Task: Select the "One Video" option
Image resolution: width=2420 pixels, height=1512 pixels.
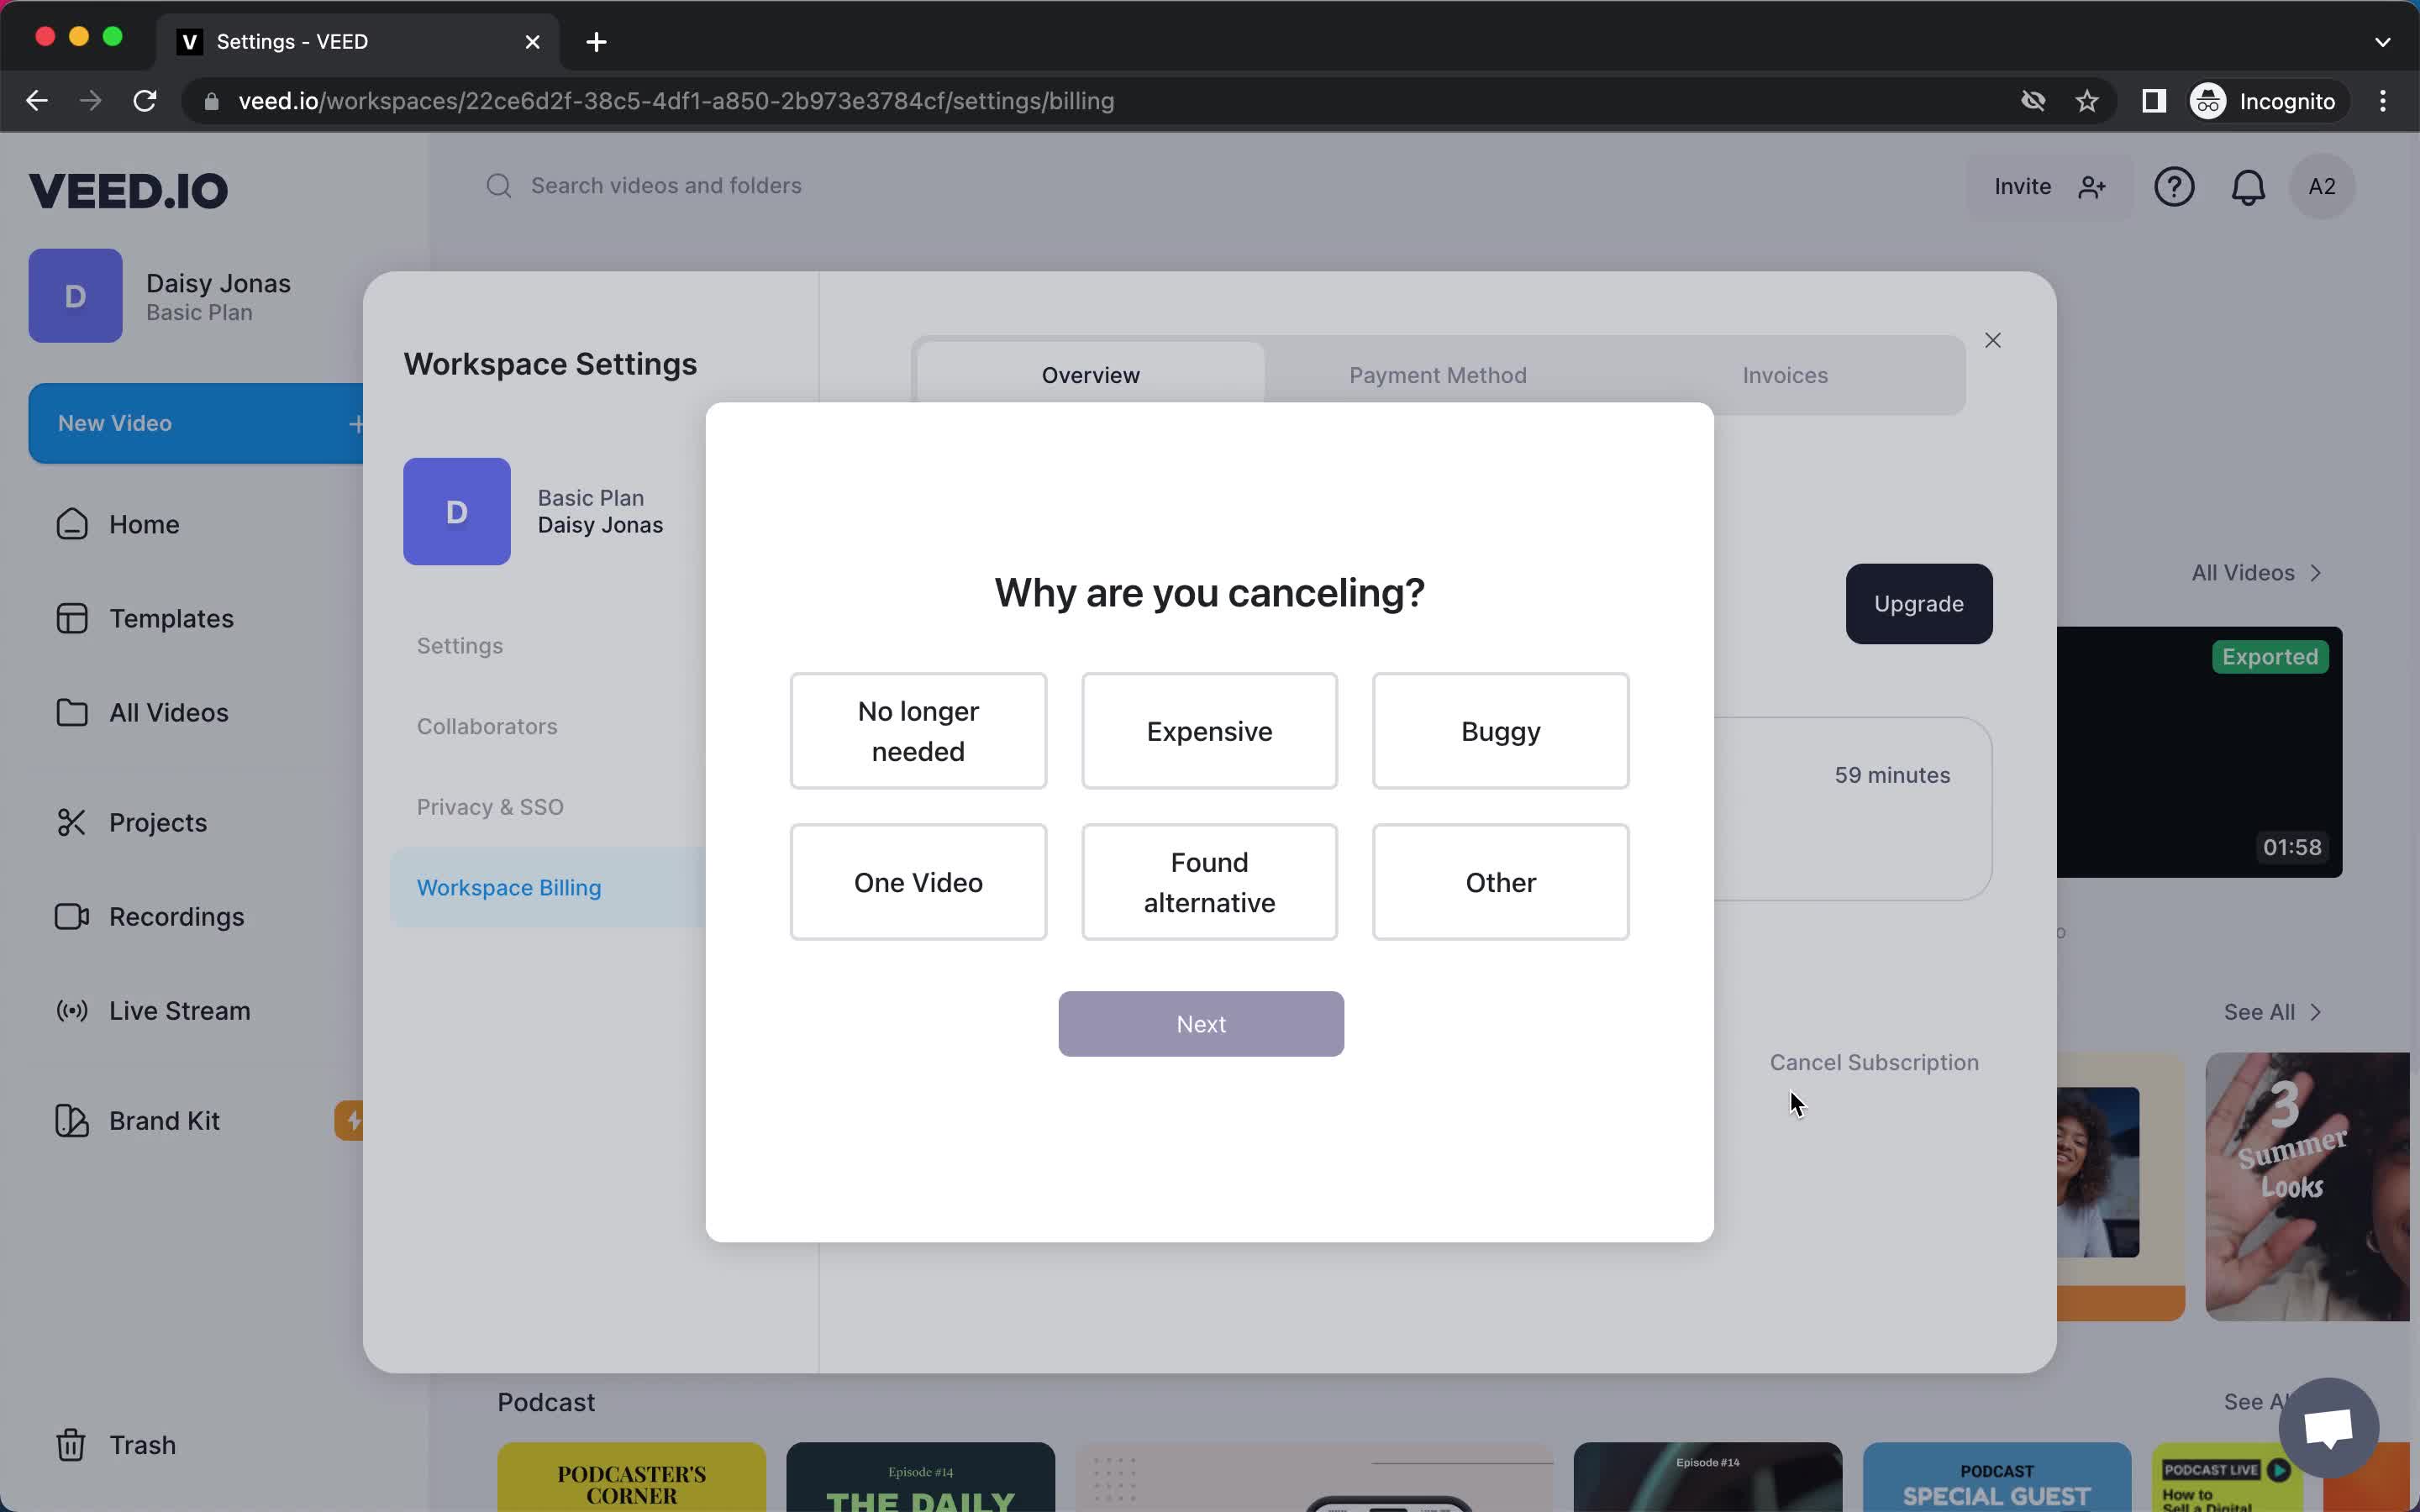Action: [x=918, y=882]
